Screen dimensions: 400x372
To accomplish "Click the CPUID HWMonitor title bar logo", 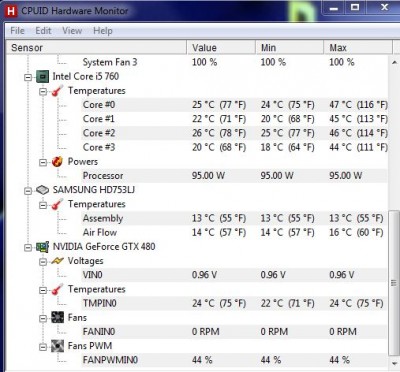I will coord(11,11).
